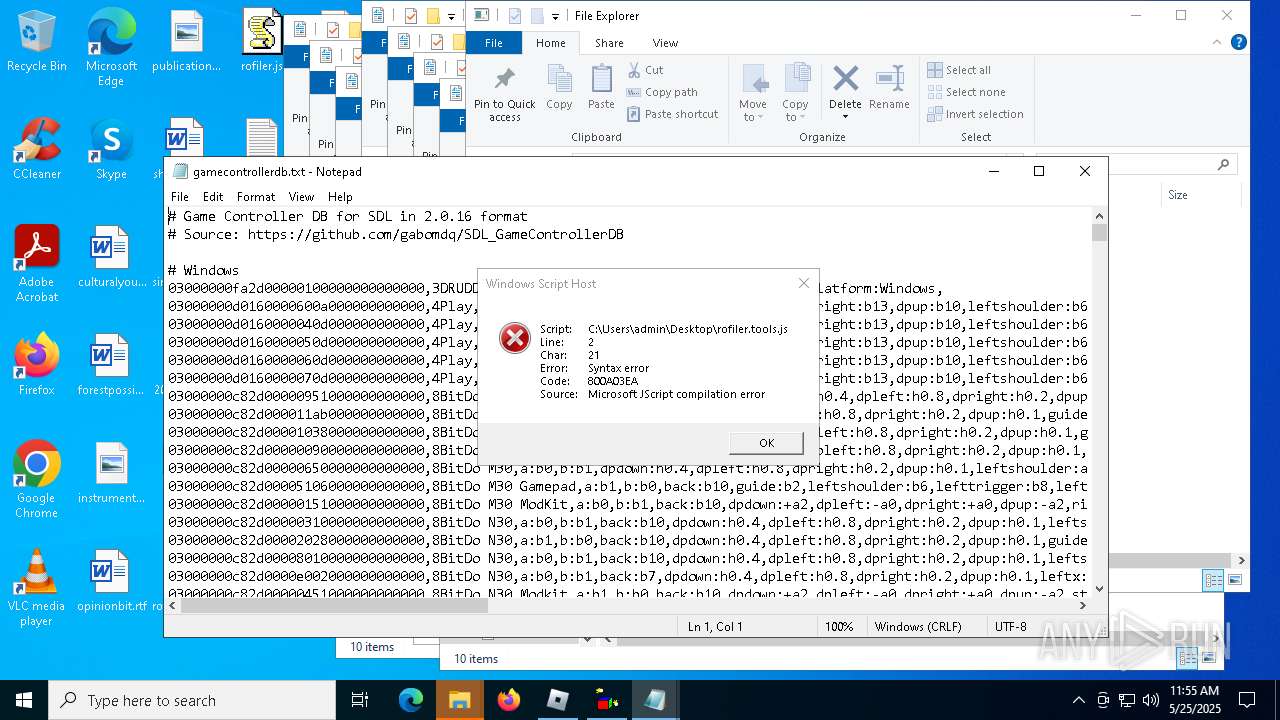Select the Home tab in File Explorer ribbon
1280x720 pixels.
[x=551, y=43]
